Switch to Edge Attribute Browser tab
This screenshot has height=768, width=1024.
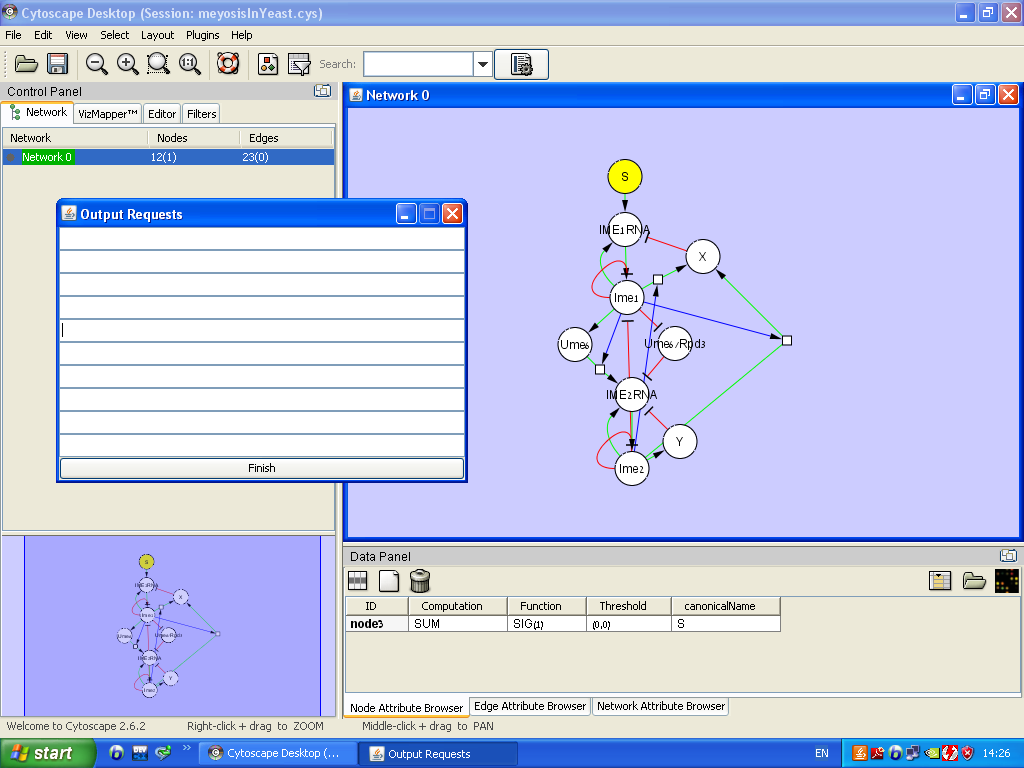[530, 706]
